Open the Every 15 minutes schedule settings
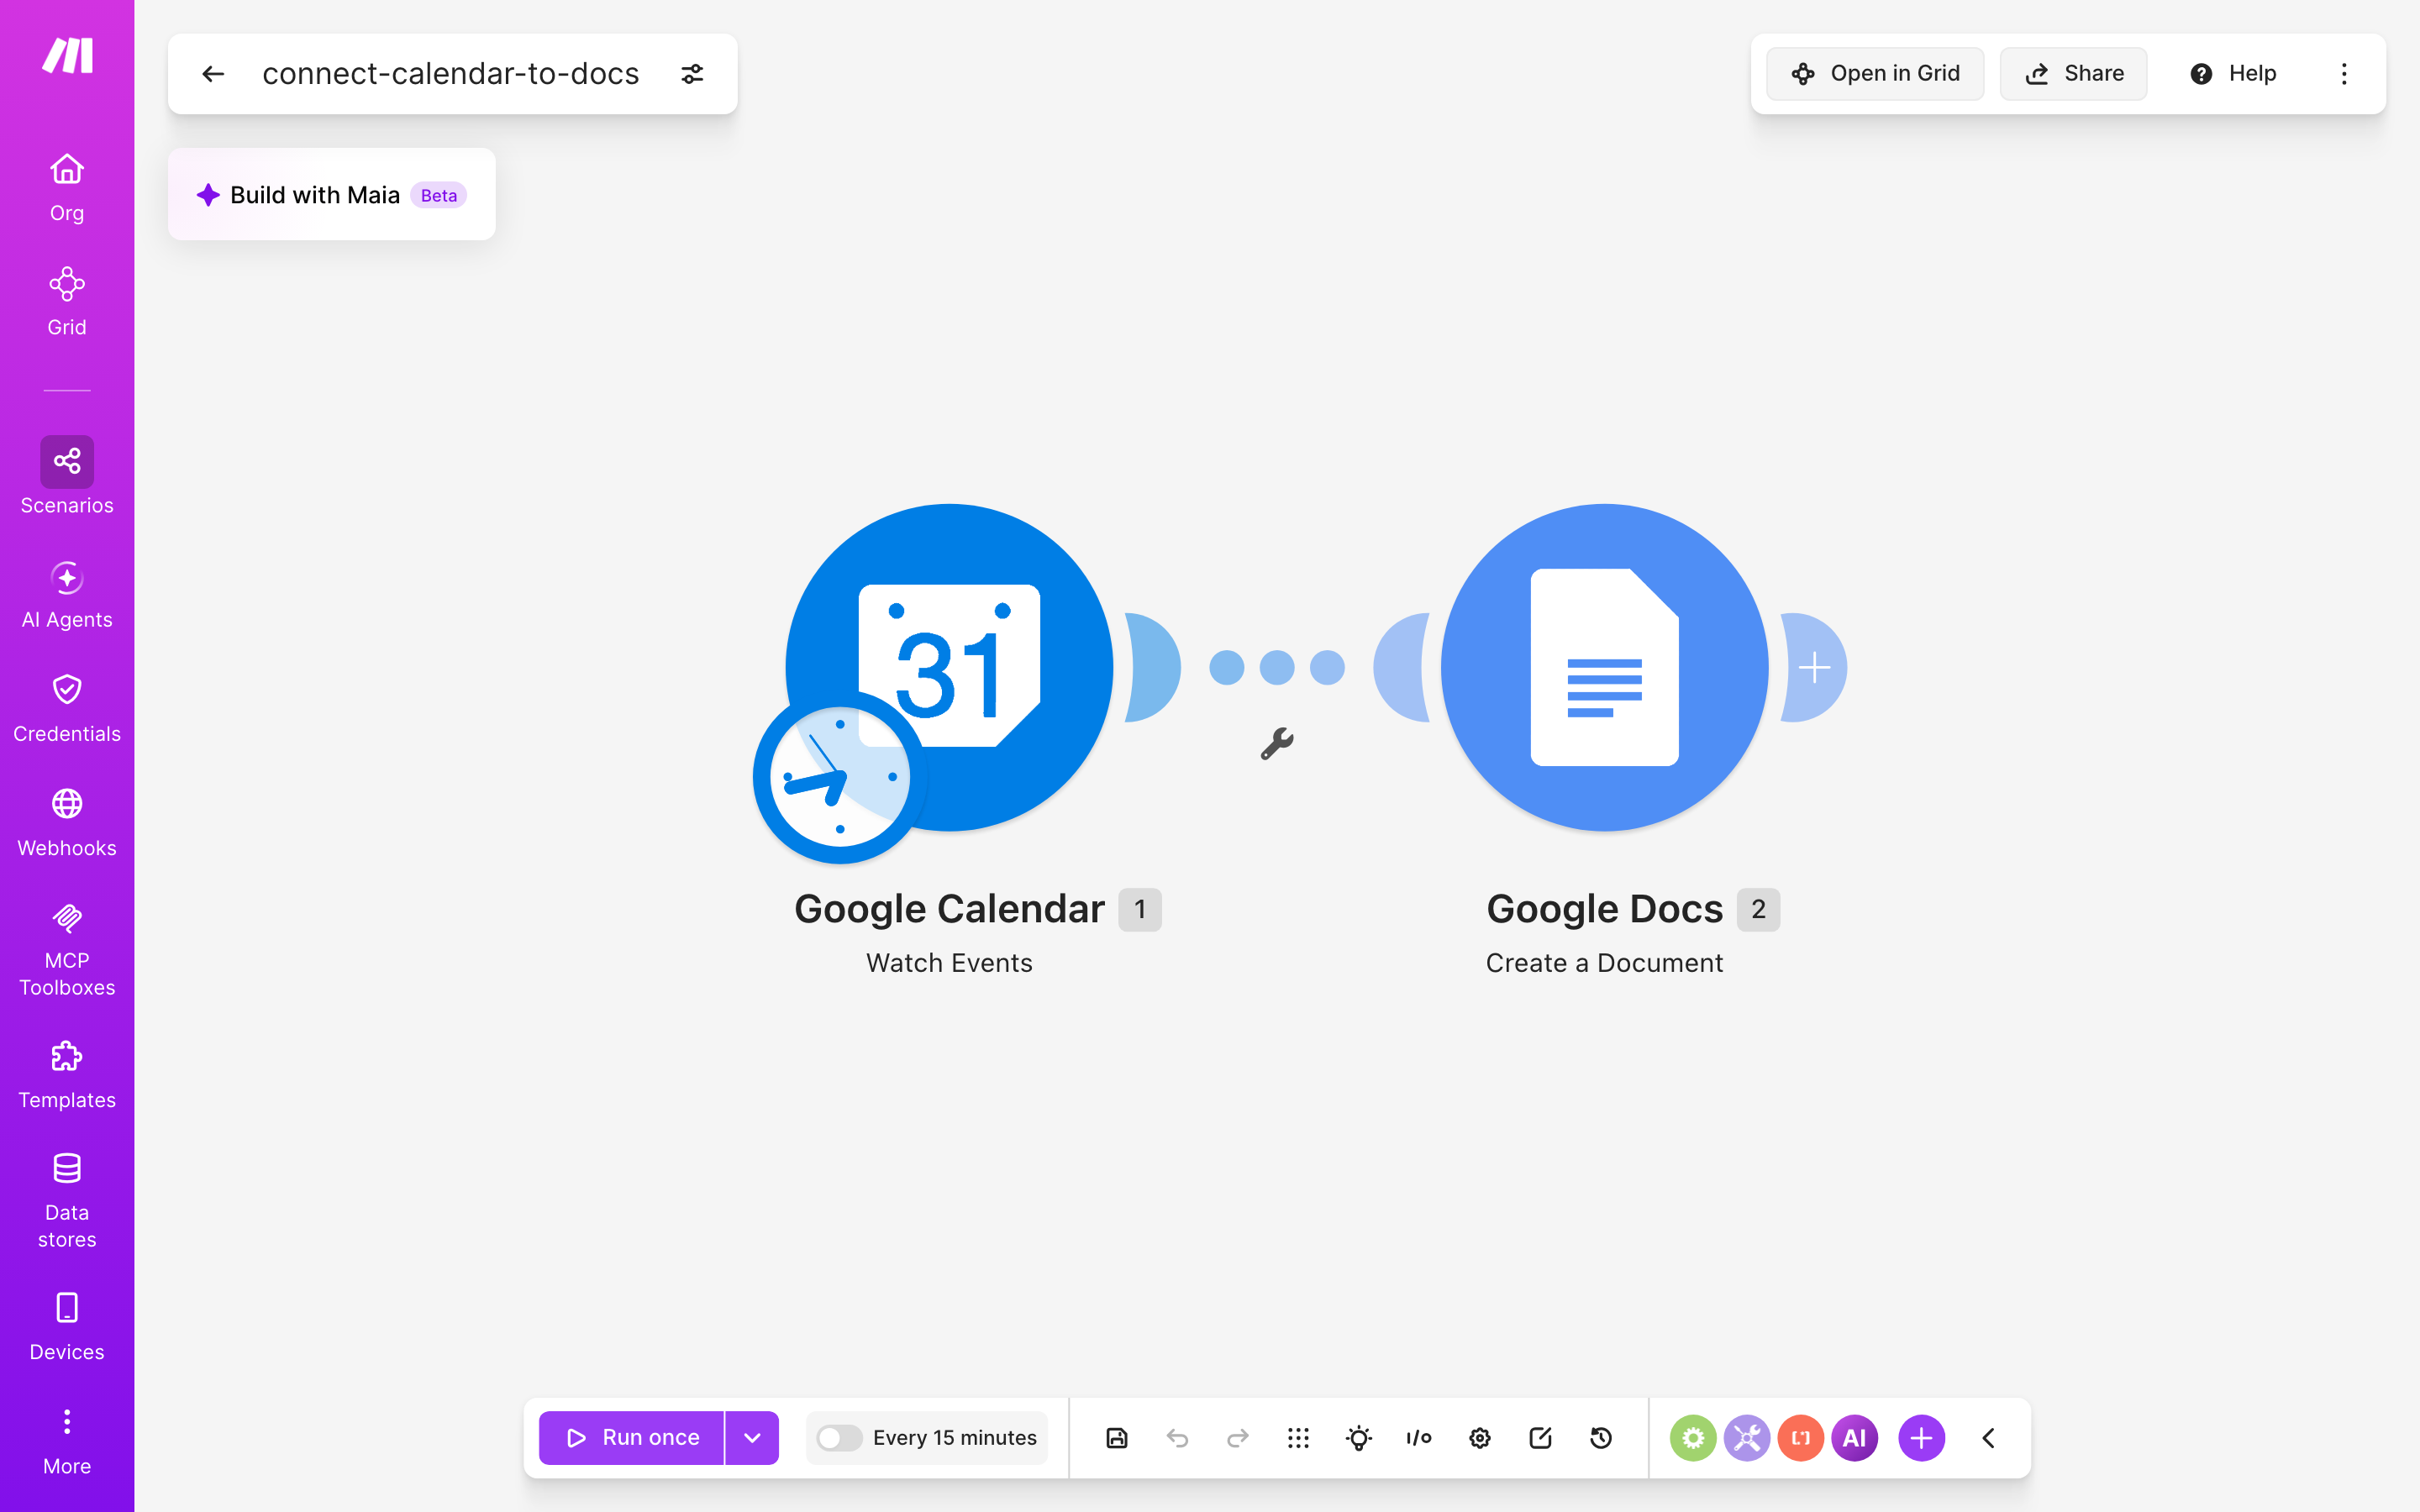Viewport: 2420px width, 1512px height. coord(954,1438)
